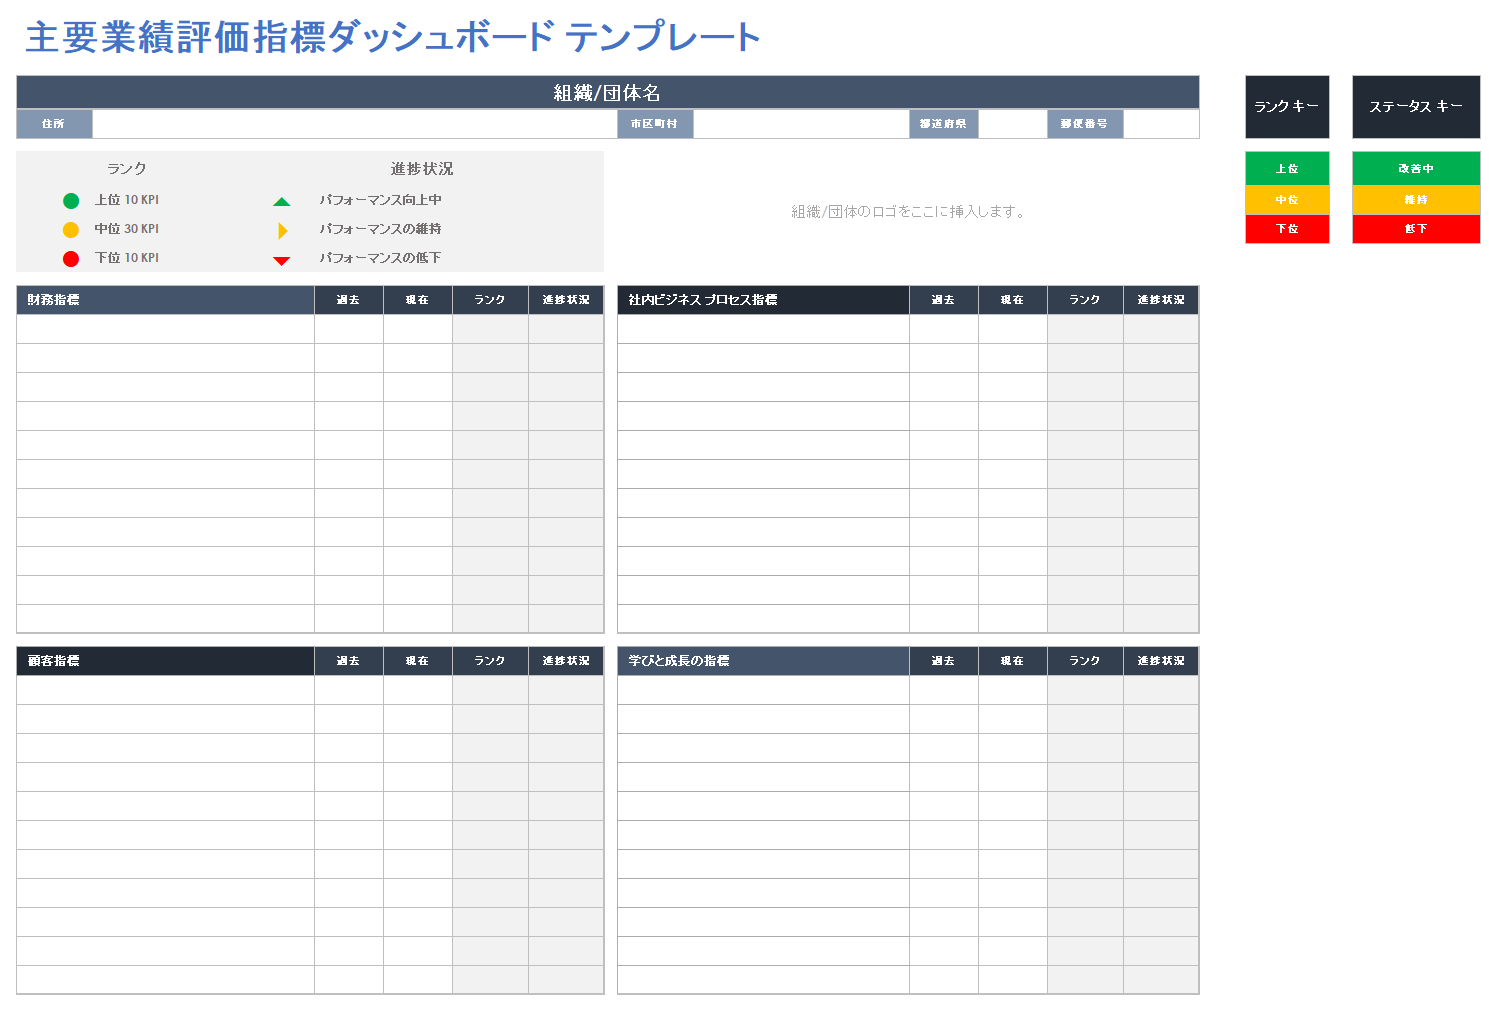Select the 過去 column header in 財務指標 table
This screenshot has width=1502, height=1013.
point(349,300)
